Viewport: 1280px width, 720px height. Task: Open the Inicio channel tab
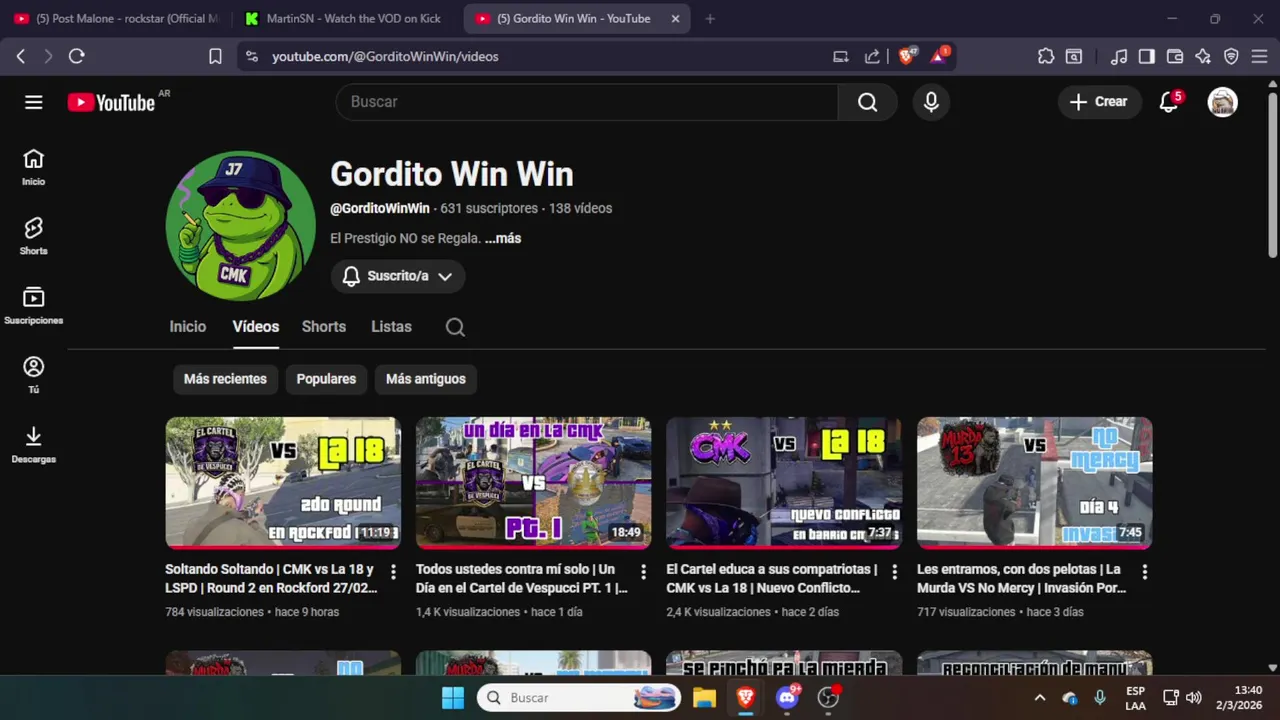tap(188, 327)
